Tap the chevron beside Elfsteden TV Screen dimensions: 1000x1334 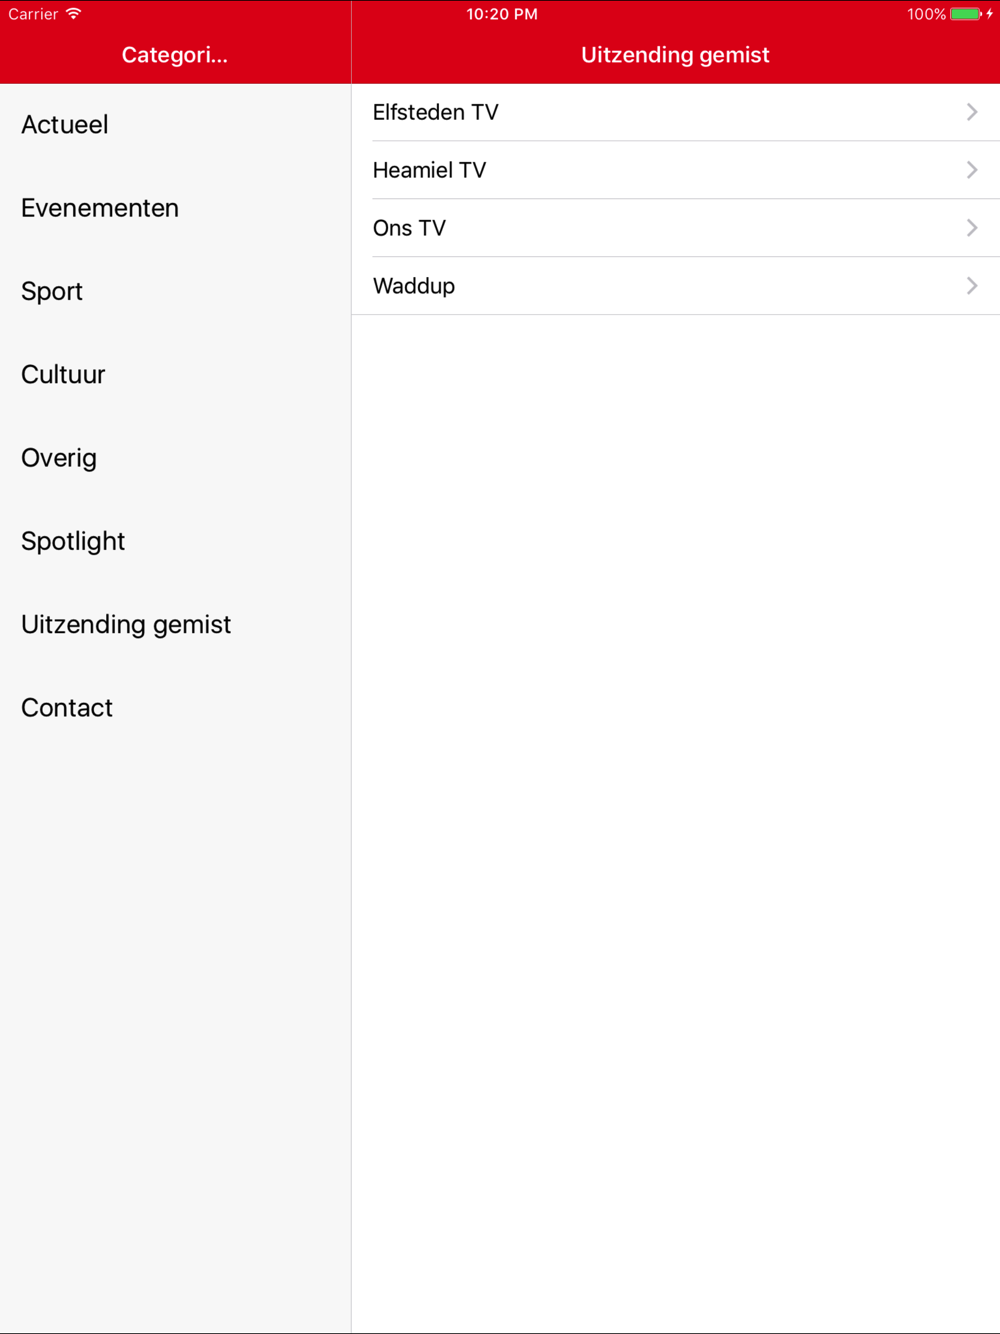(x=972, y=112)
